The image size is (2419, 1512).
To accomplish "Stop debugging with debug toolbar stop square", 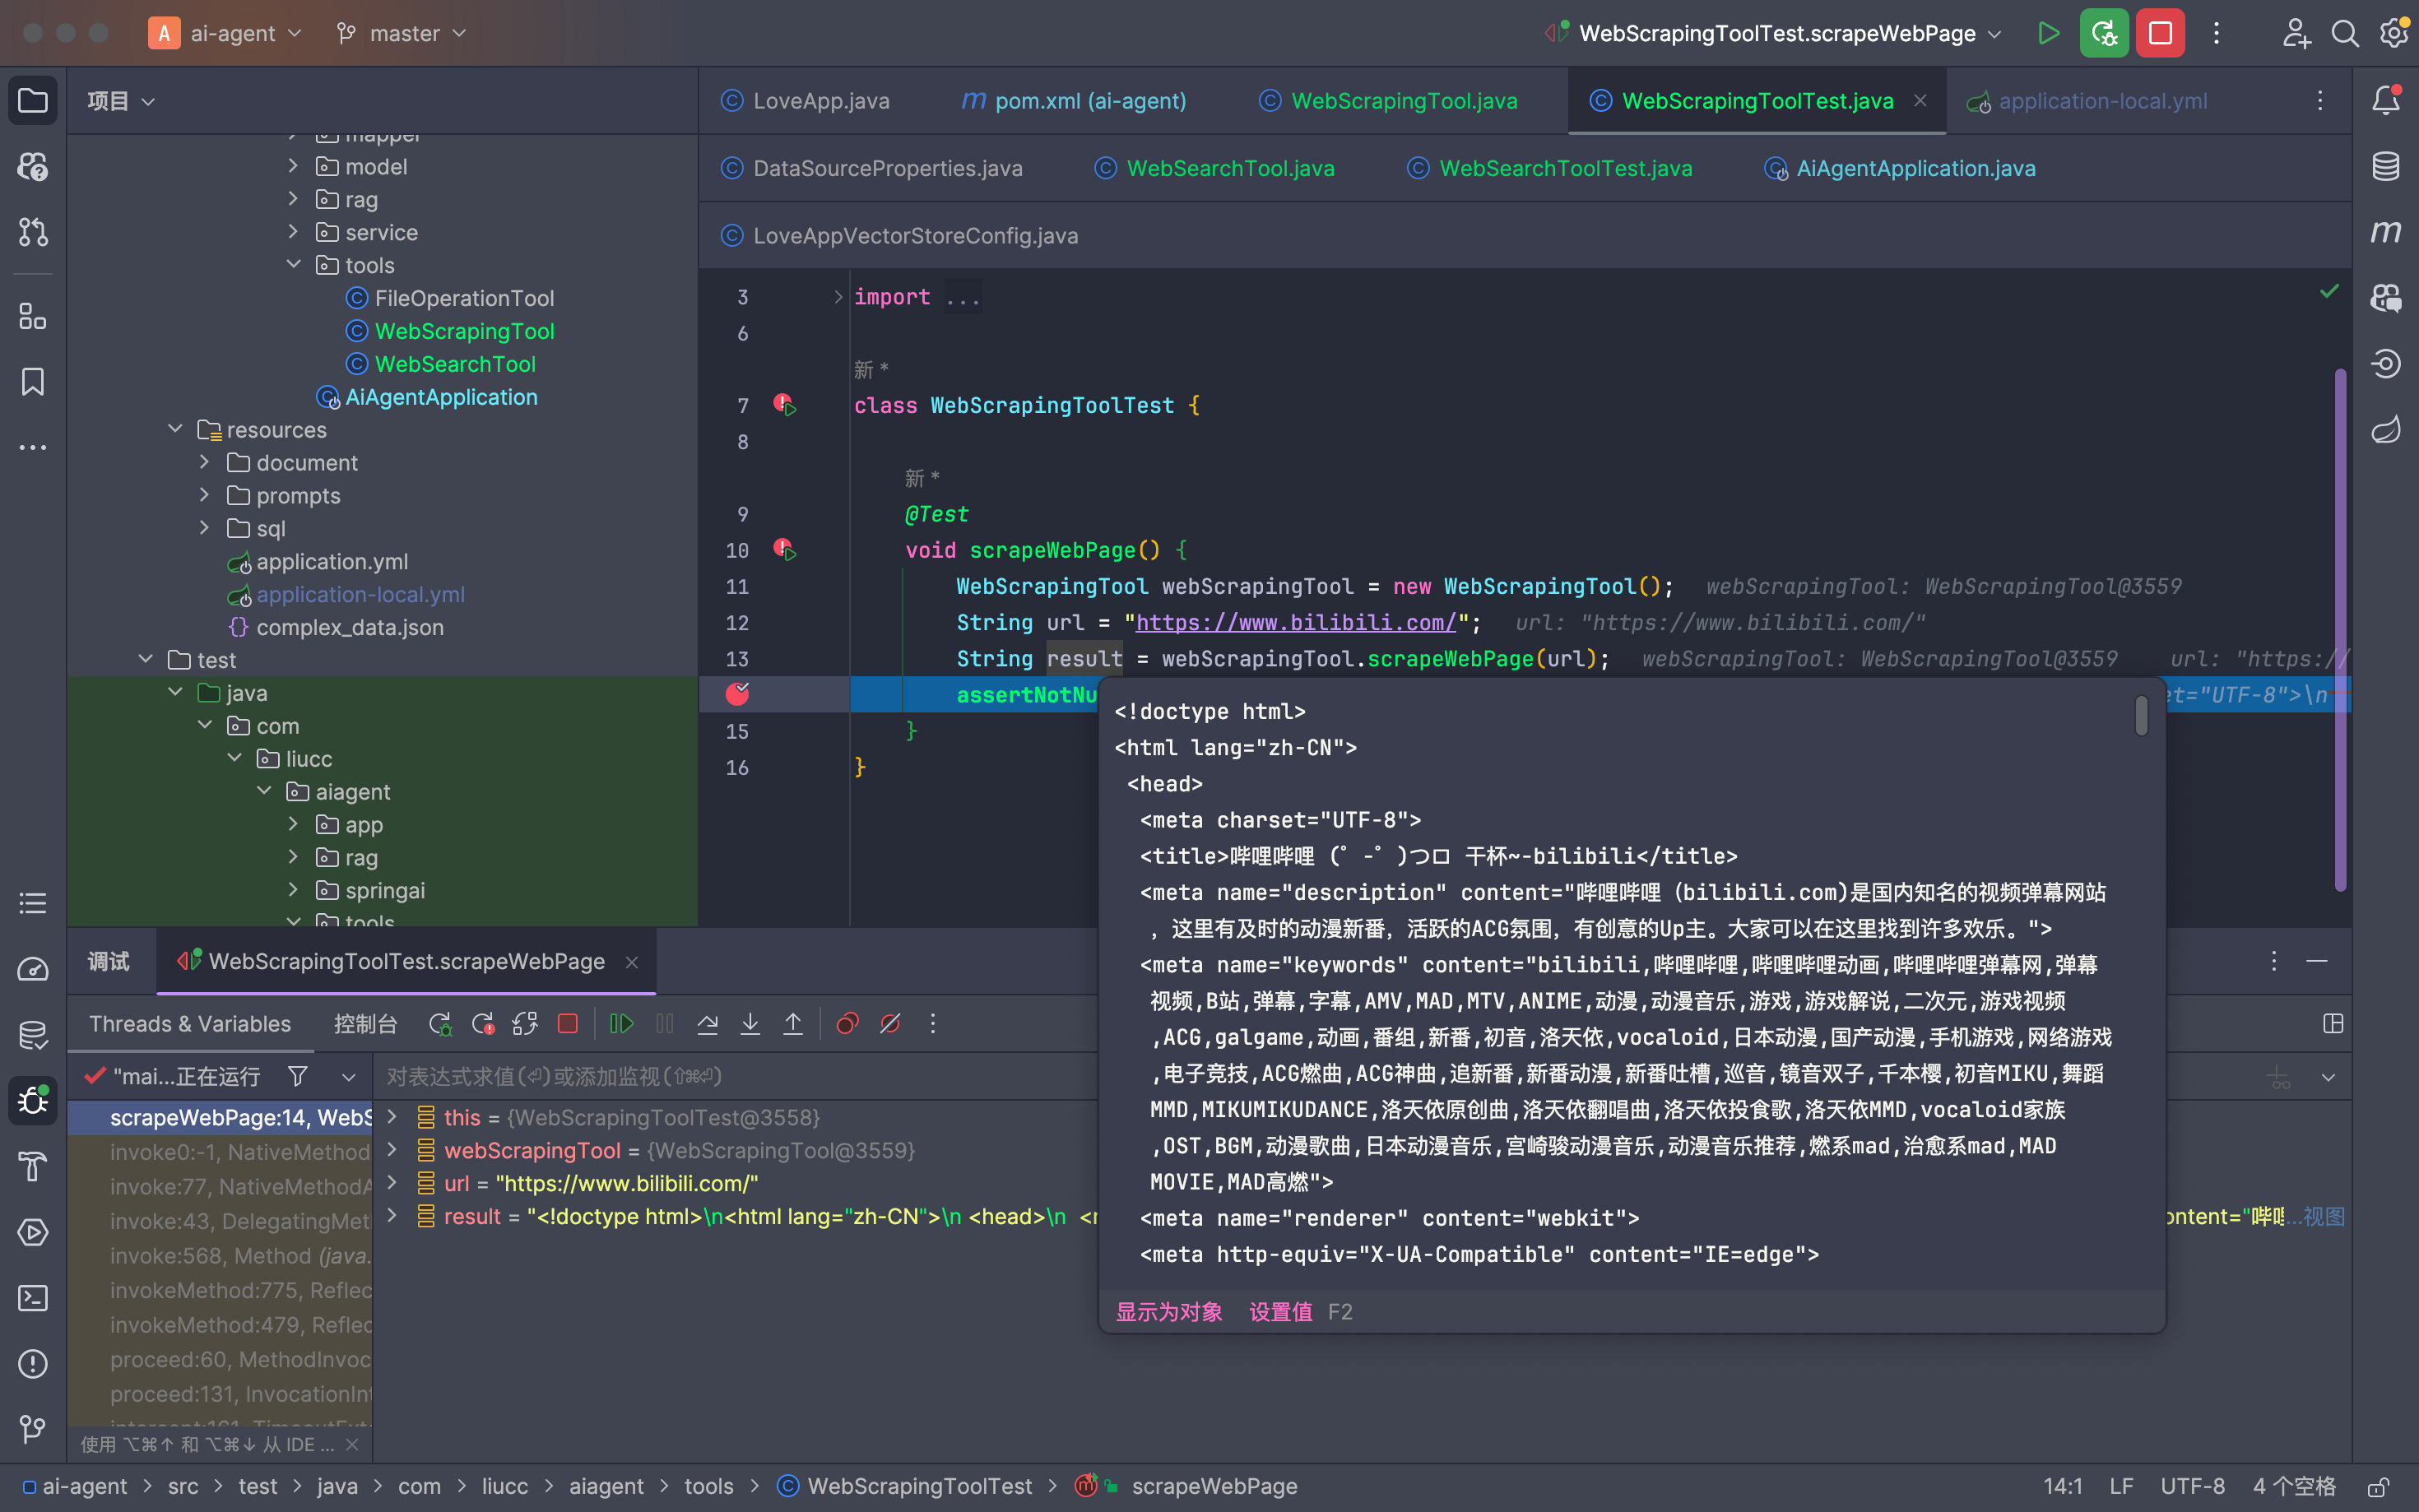I will click(x=568, y=1024).
